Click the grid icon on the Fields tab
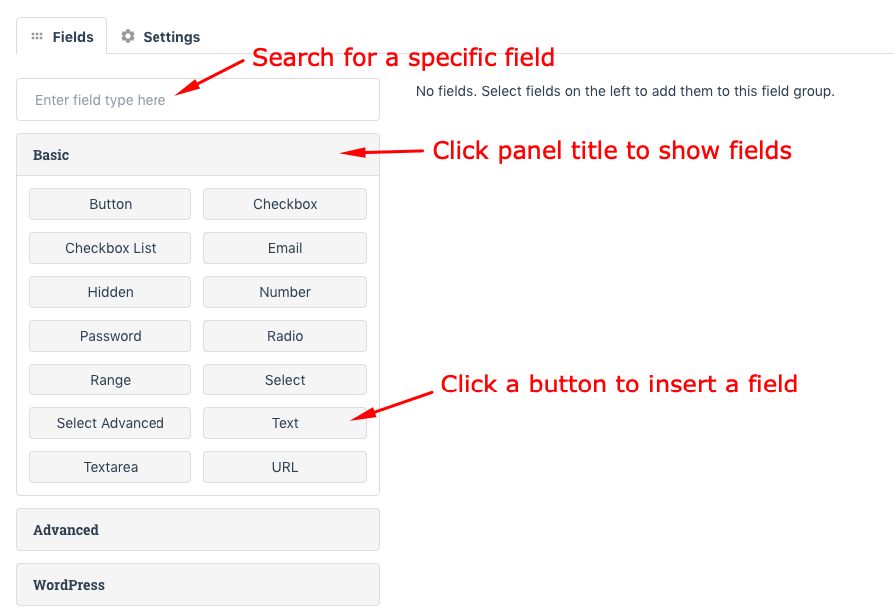Image resolution: width=894 pixels, height=616 pixels. point(37,36)
